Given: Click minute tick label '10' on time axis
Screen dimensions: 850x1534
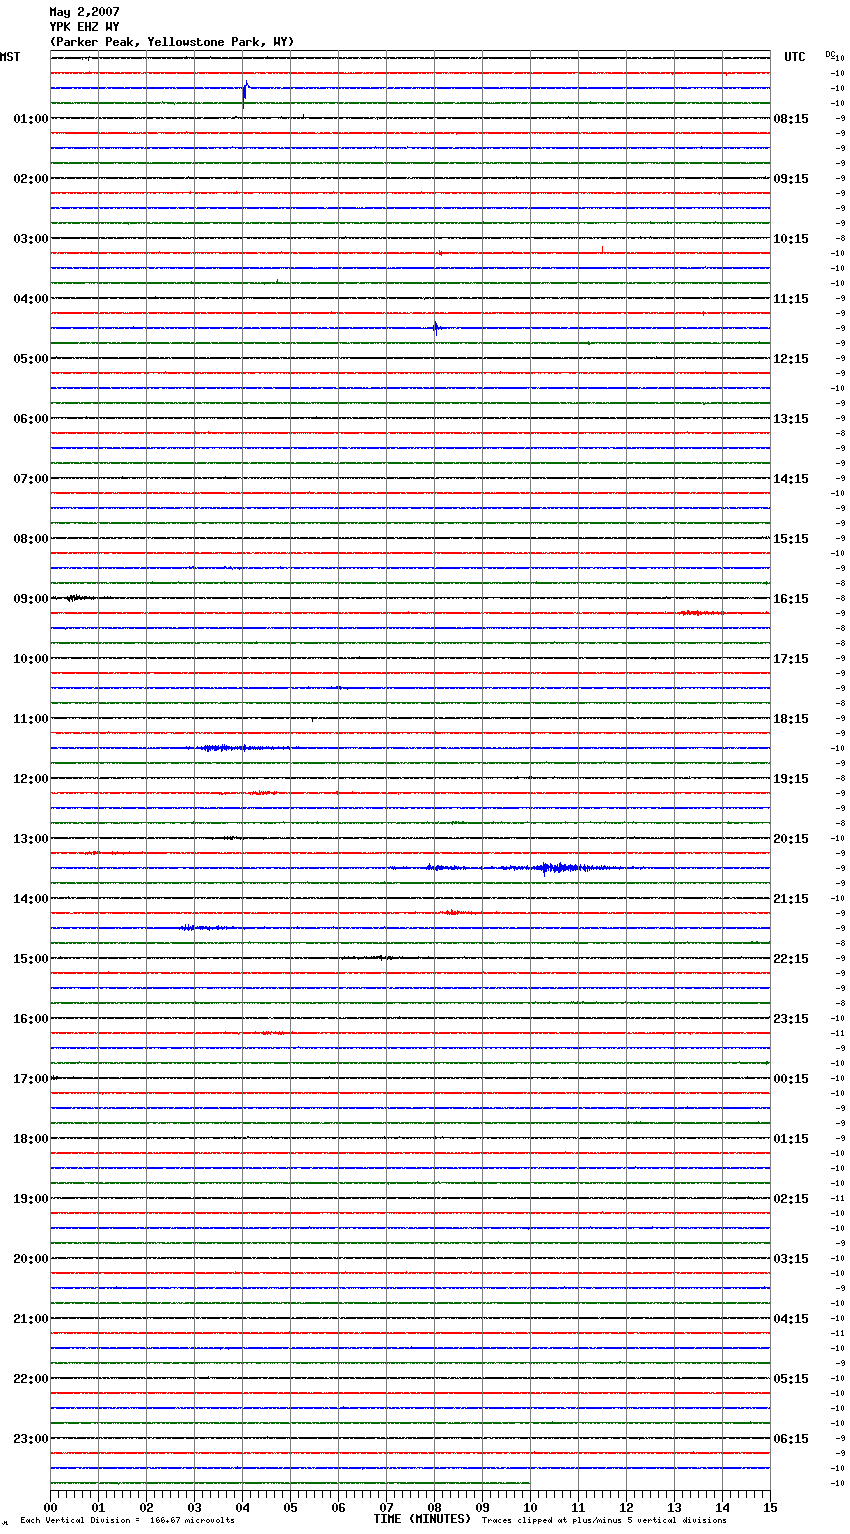Looking at the screenshot, I should (530, 1507).
